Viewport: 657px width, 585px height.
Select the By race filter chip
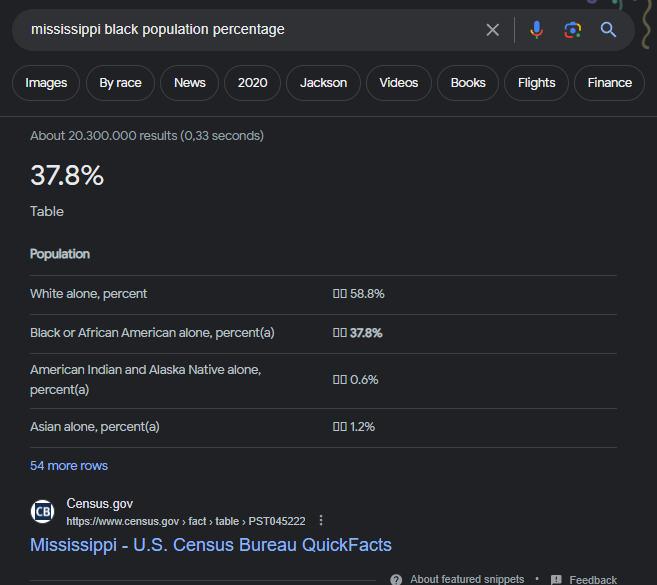click(x=120, y=83)
